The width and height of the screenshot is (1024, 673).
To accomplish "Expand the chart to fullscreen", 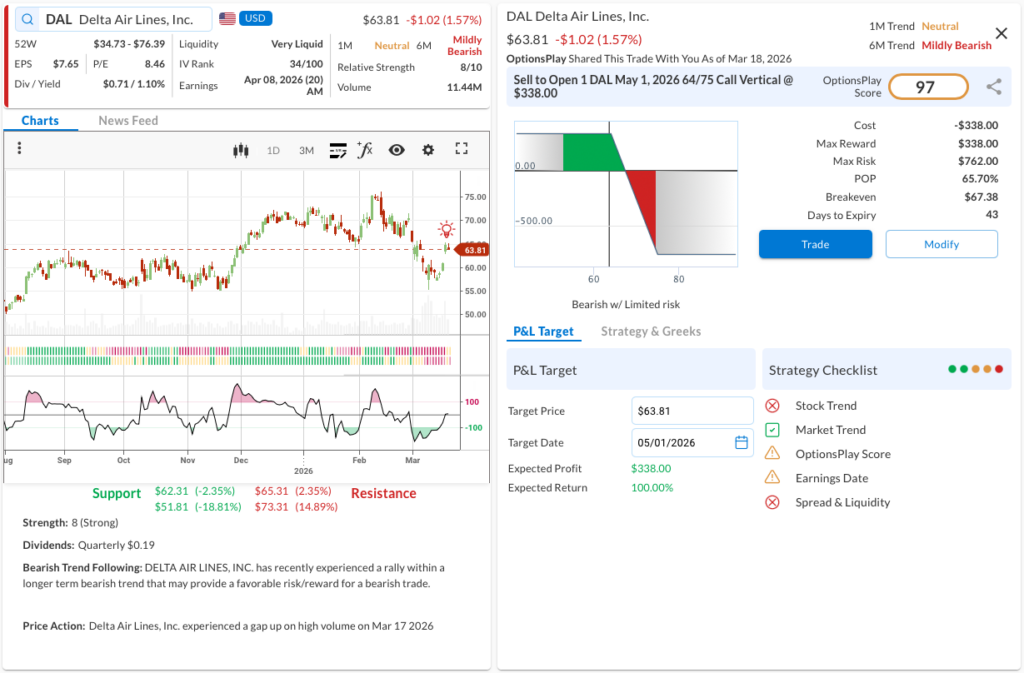I will 461,149.
